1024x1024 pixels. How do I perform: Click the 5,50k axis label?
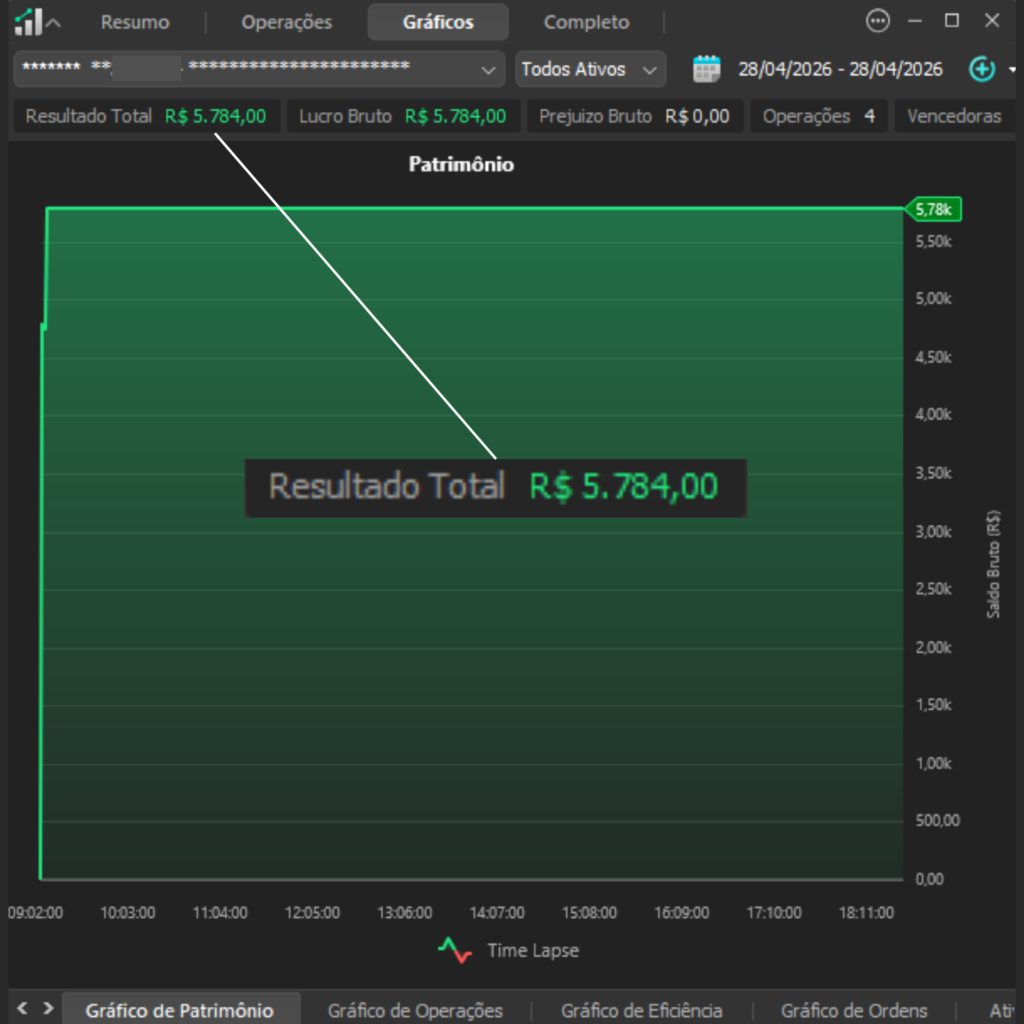[x=933, y=242]
